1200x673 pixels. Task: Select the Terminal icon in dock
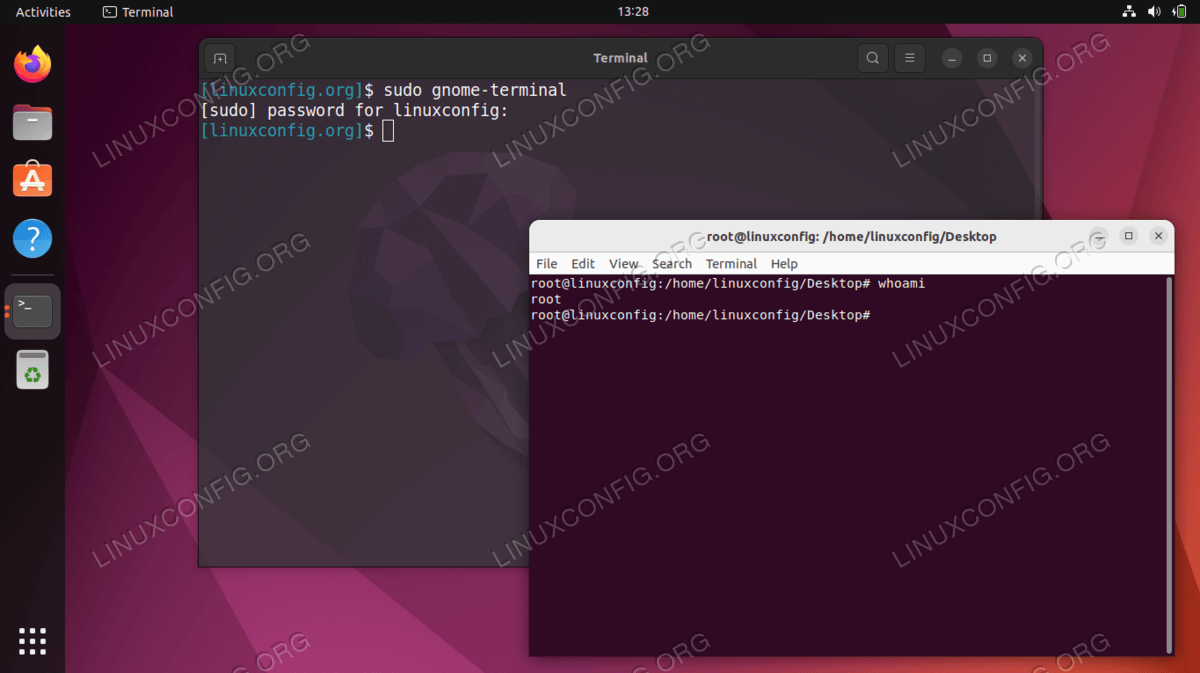point(32,311)
